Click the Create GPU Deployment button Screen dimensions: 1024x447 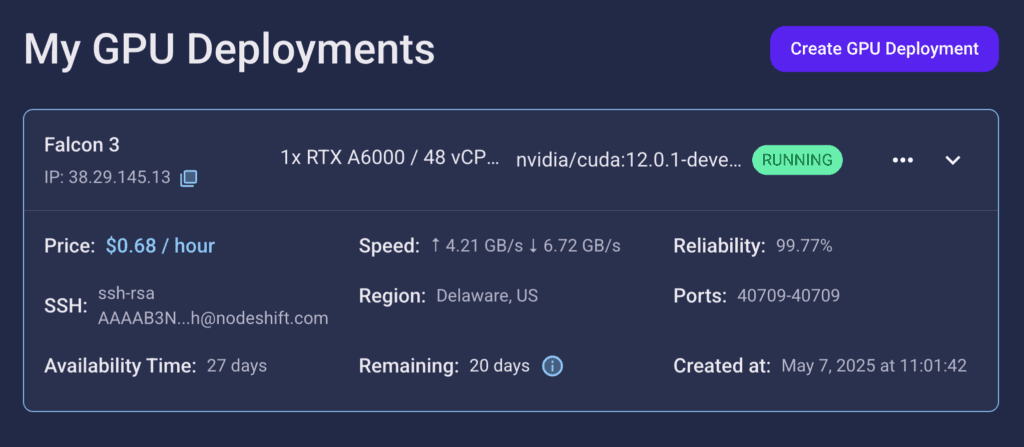pyautogui.click(x=883, y=49)
